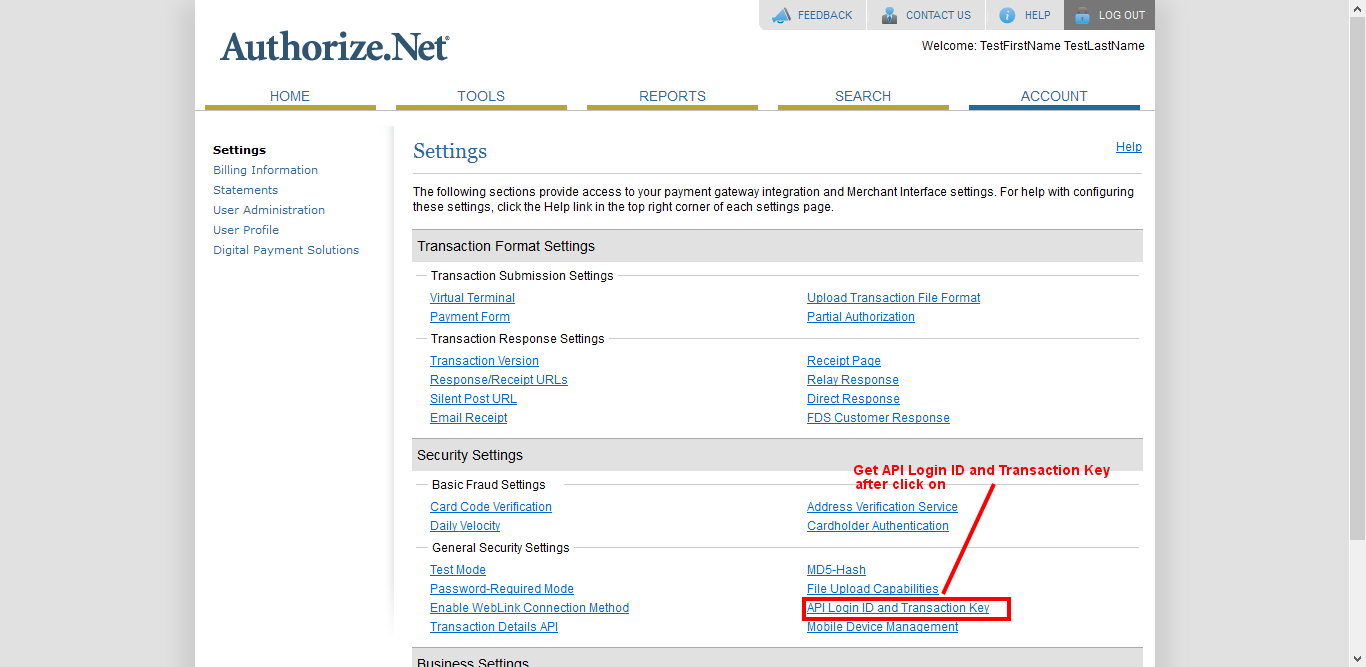The width and height of the screenshot is (1366, 667).
Task: Open Card Code Verification link
Action: [491, 507]
